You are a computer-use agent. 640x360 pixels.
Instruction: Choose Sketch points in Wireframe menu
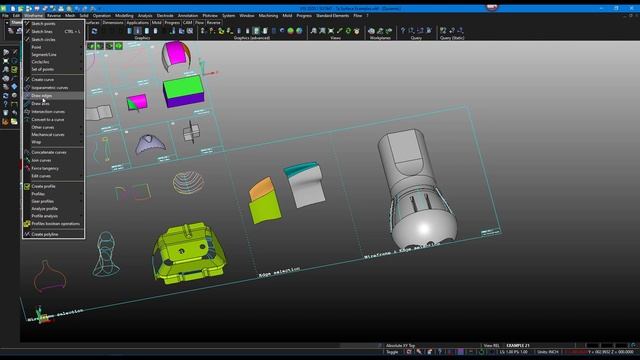[x=53, y=24]
